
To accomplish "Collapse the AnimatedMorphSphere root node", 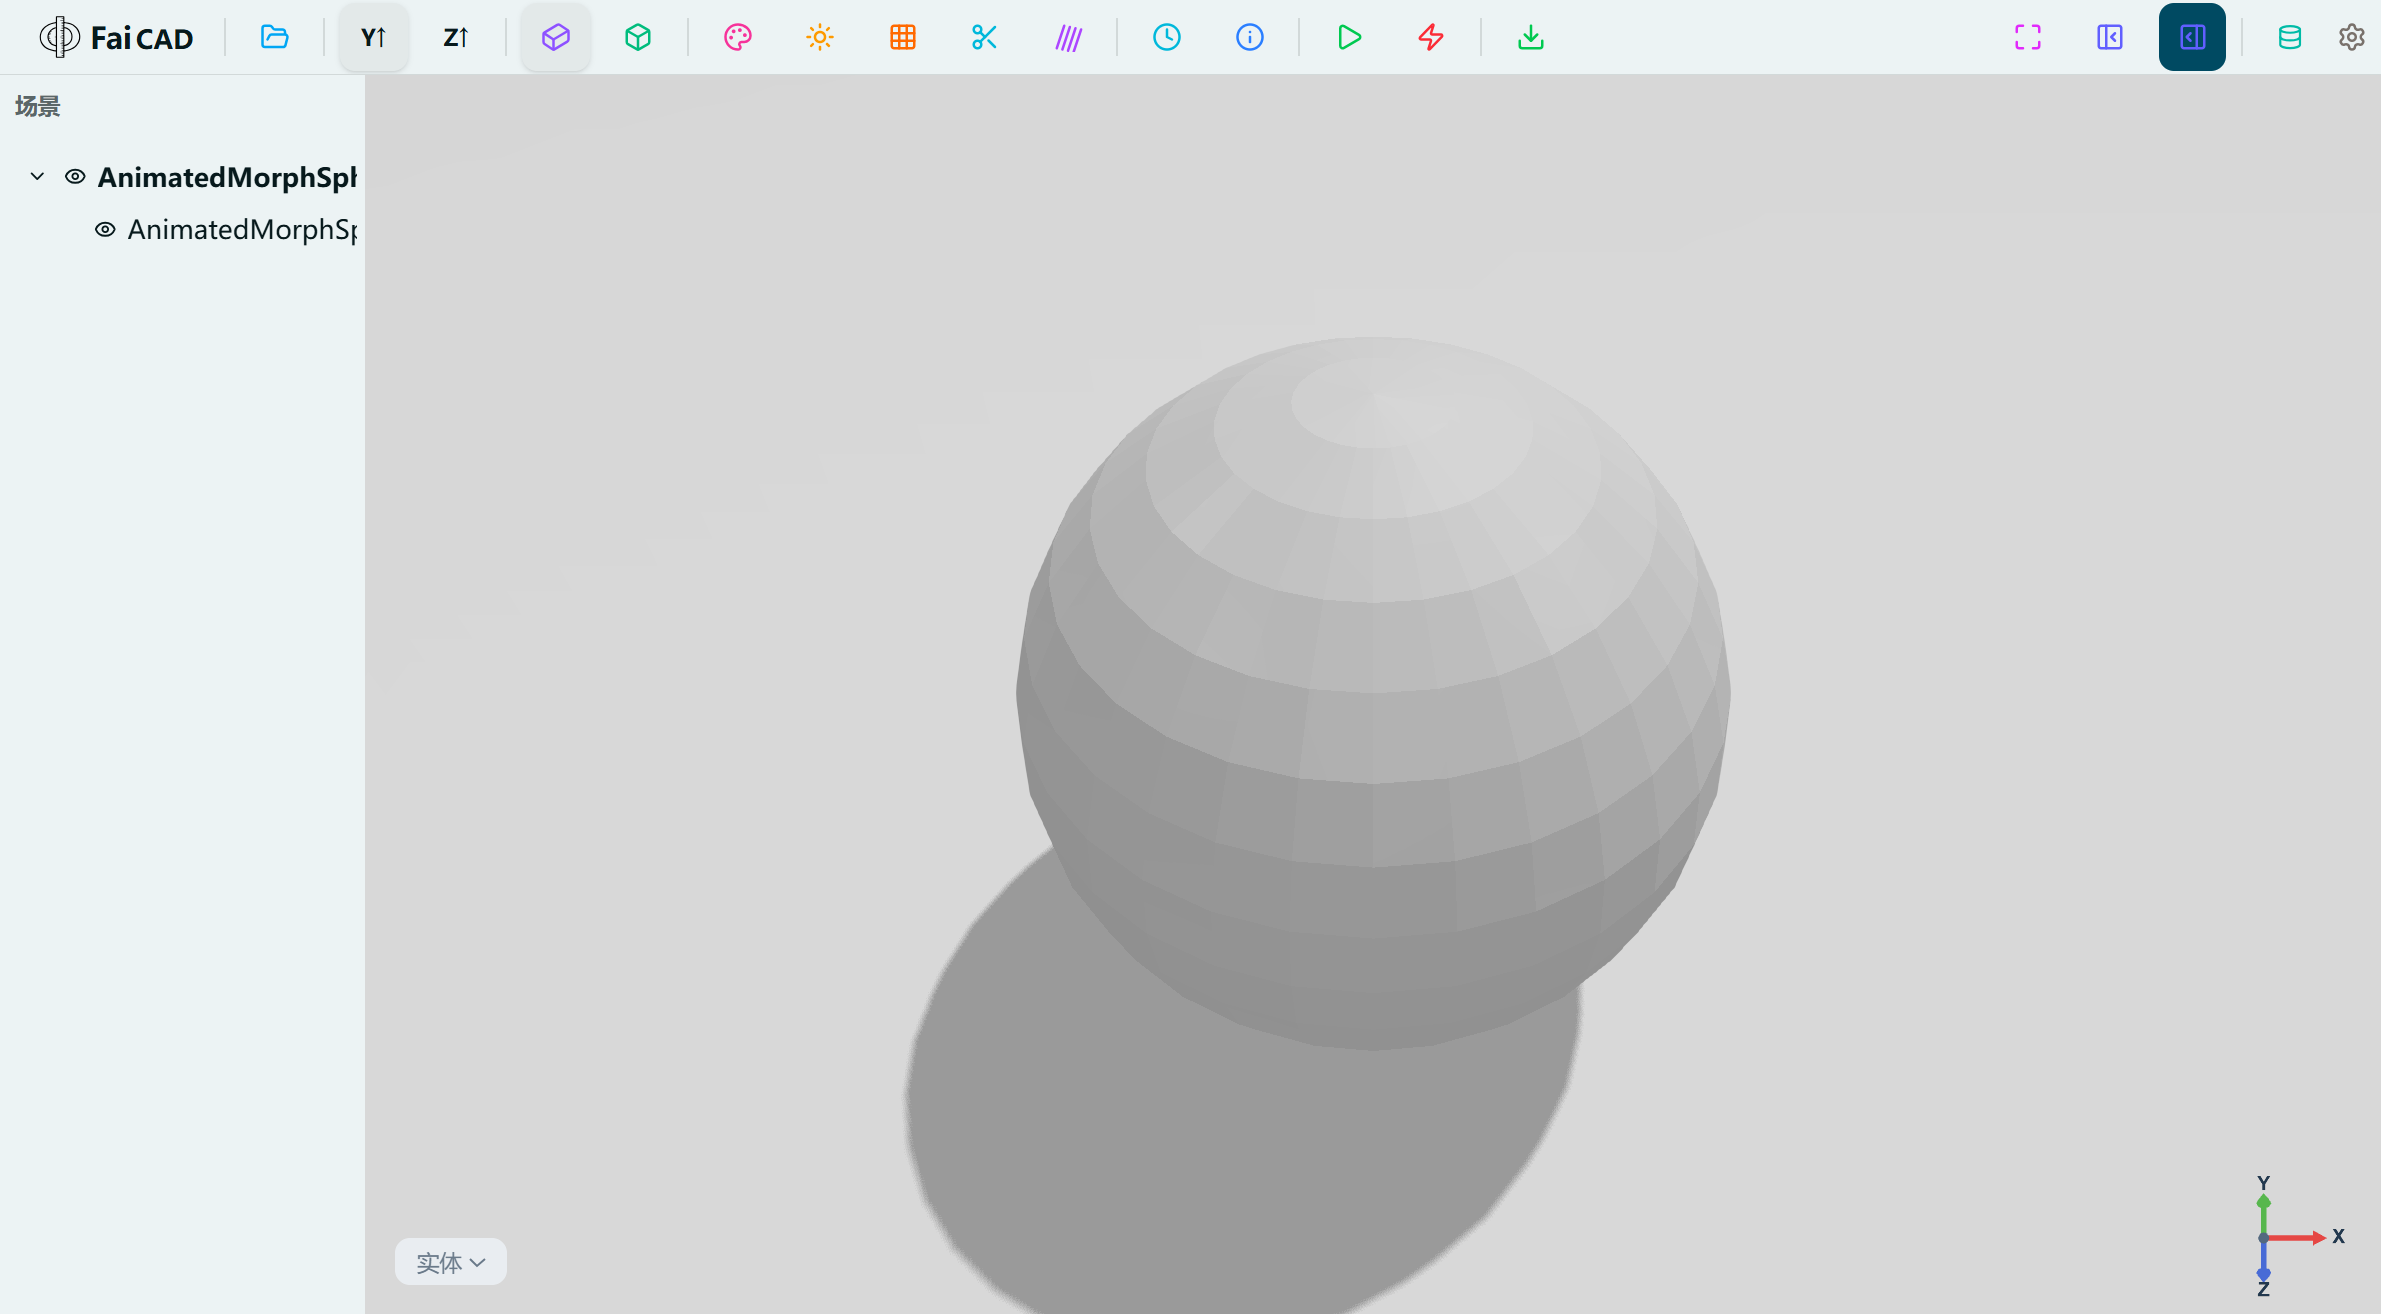I will tap(37, 176).
